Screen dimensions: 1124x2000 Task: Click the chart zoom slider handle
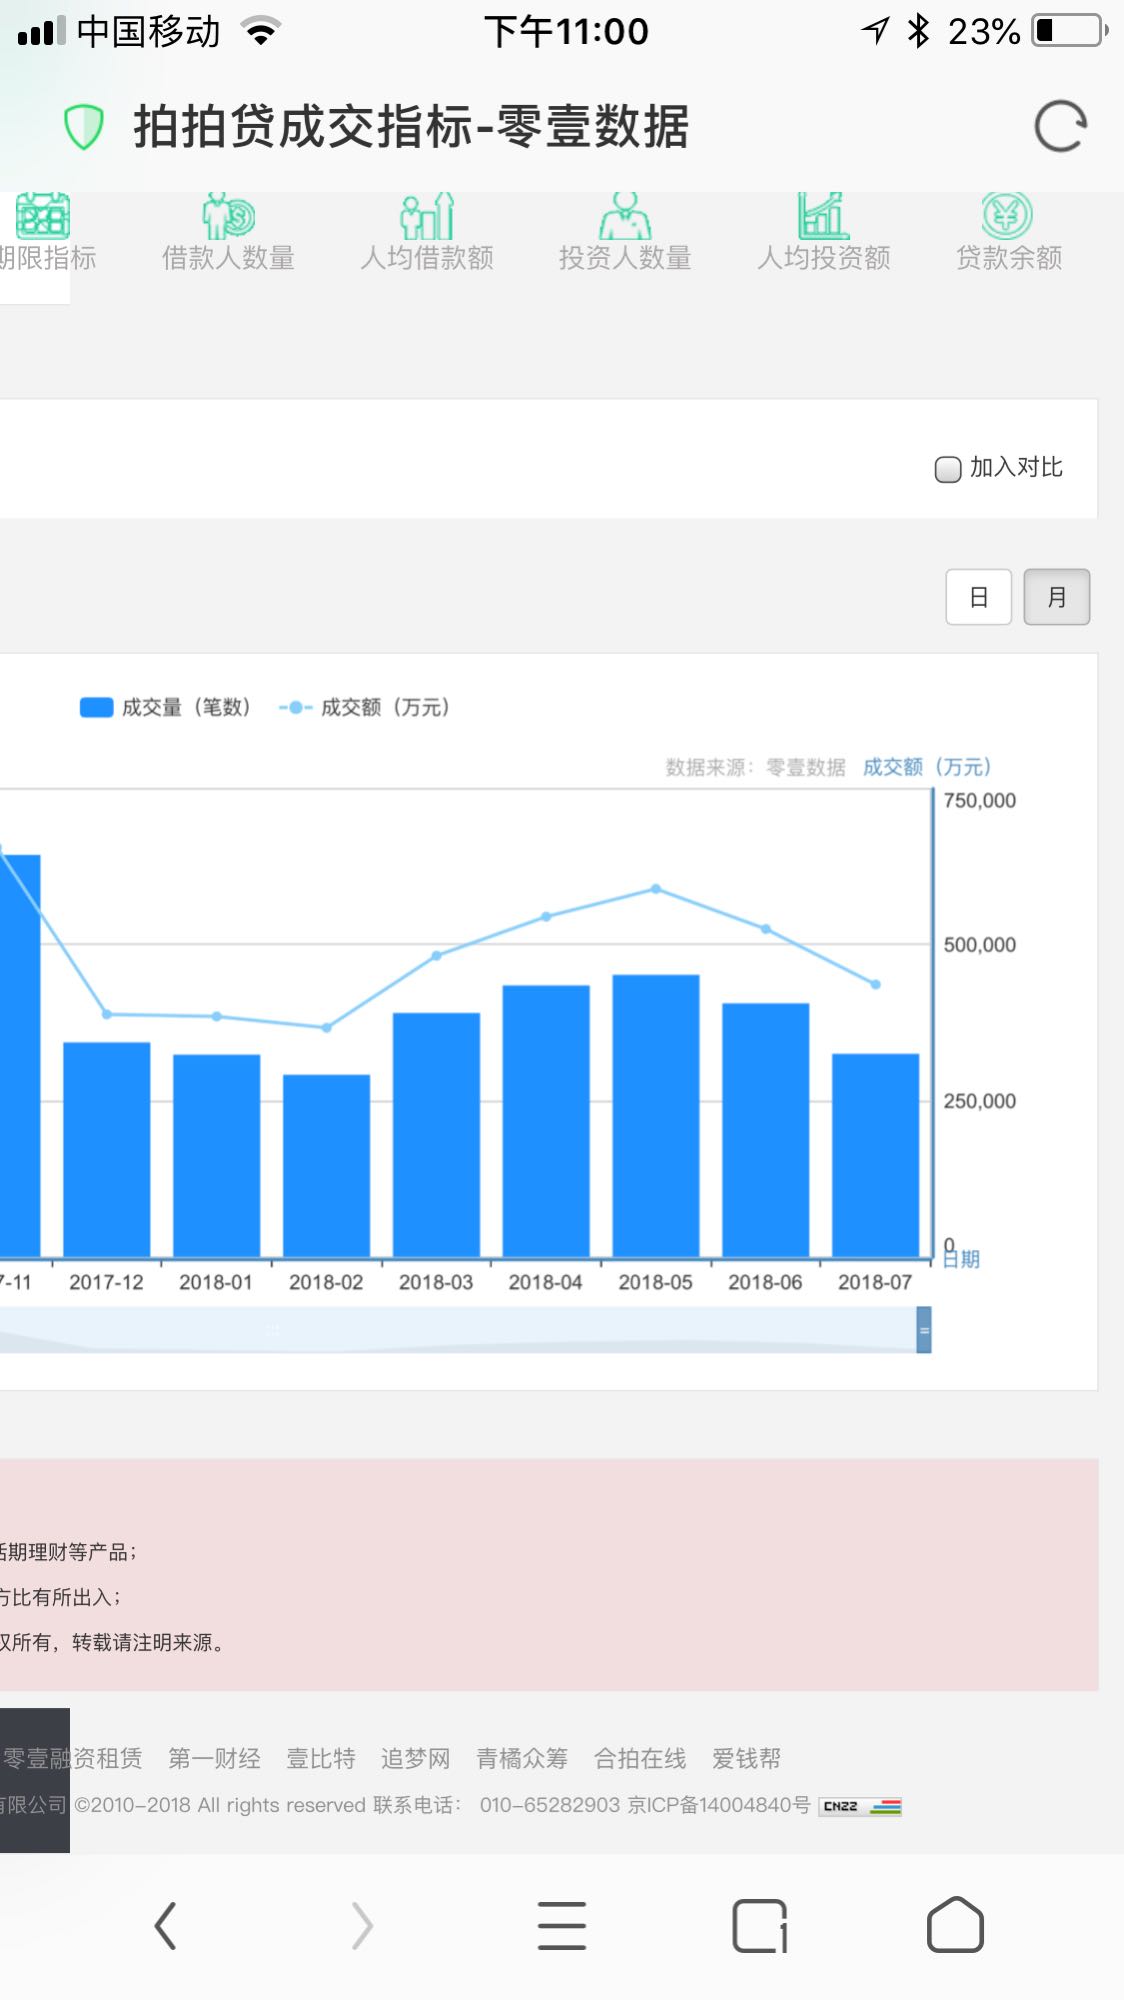(x=924, y=1330)
